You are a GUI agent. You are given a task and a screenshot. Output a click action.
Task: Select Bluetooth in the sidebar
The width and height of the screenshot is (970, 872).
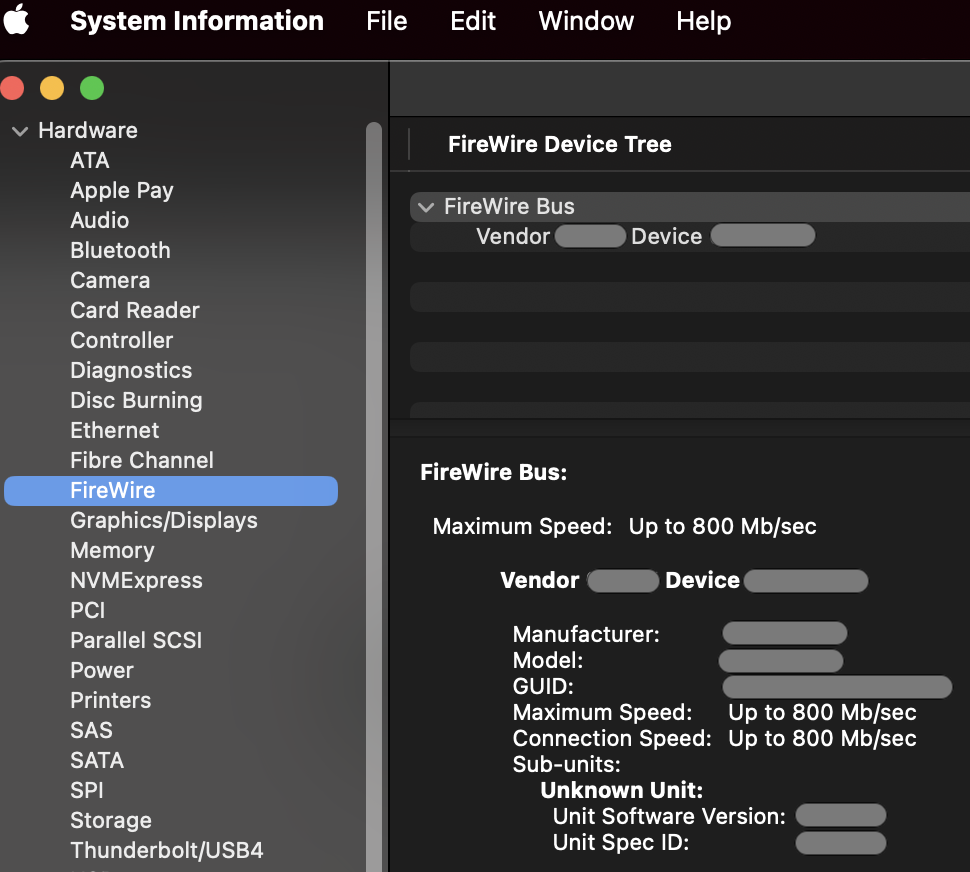click(x=120, y=250)
